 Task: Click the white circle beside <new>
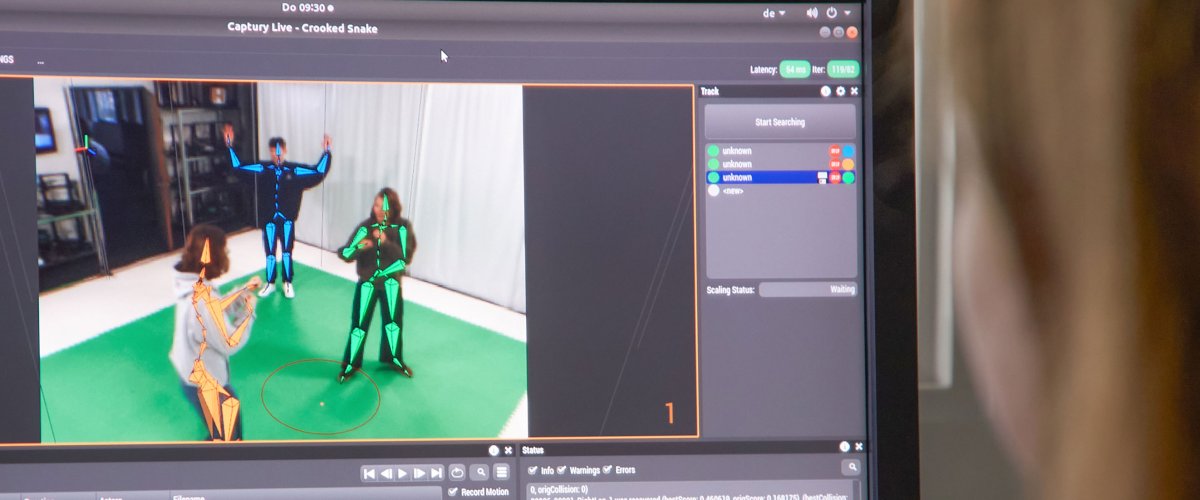click(713, 190)
